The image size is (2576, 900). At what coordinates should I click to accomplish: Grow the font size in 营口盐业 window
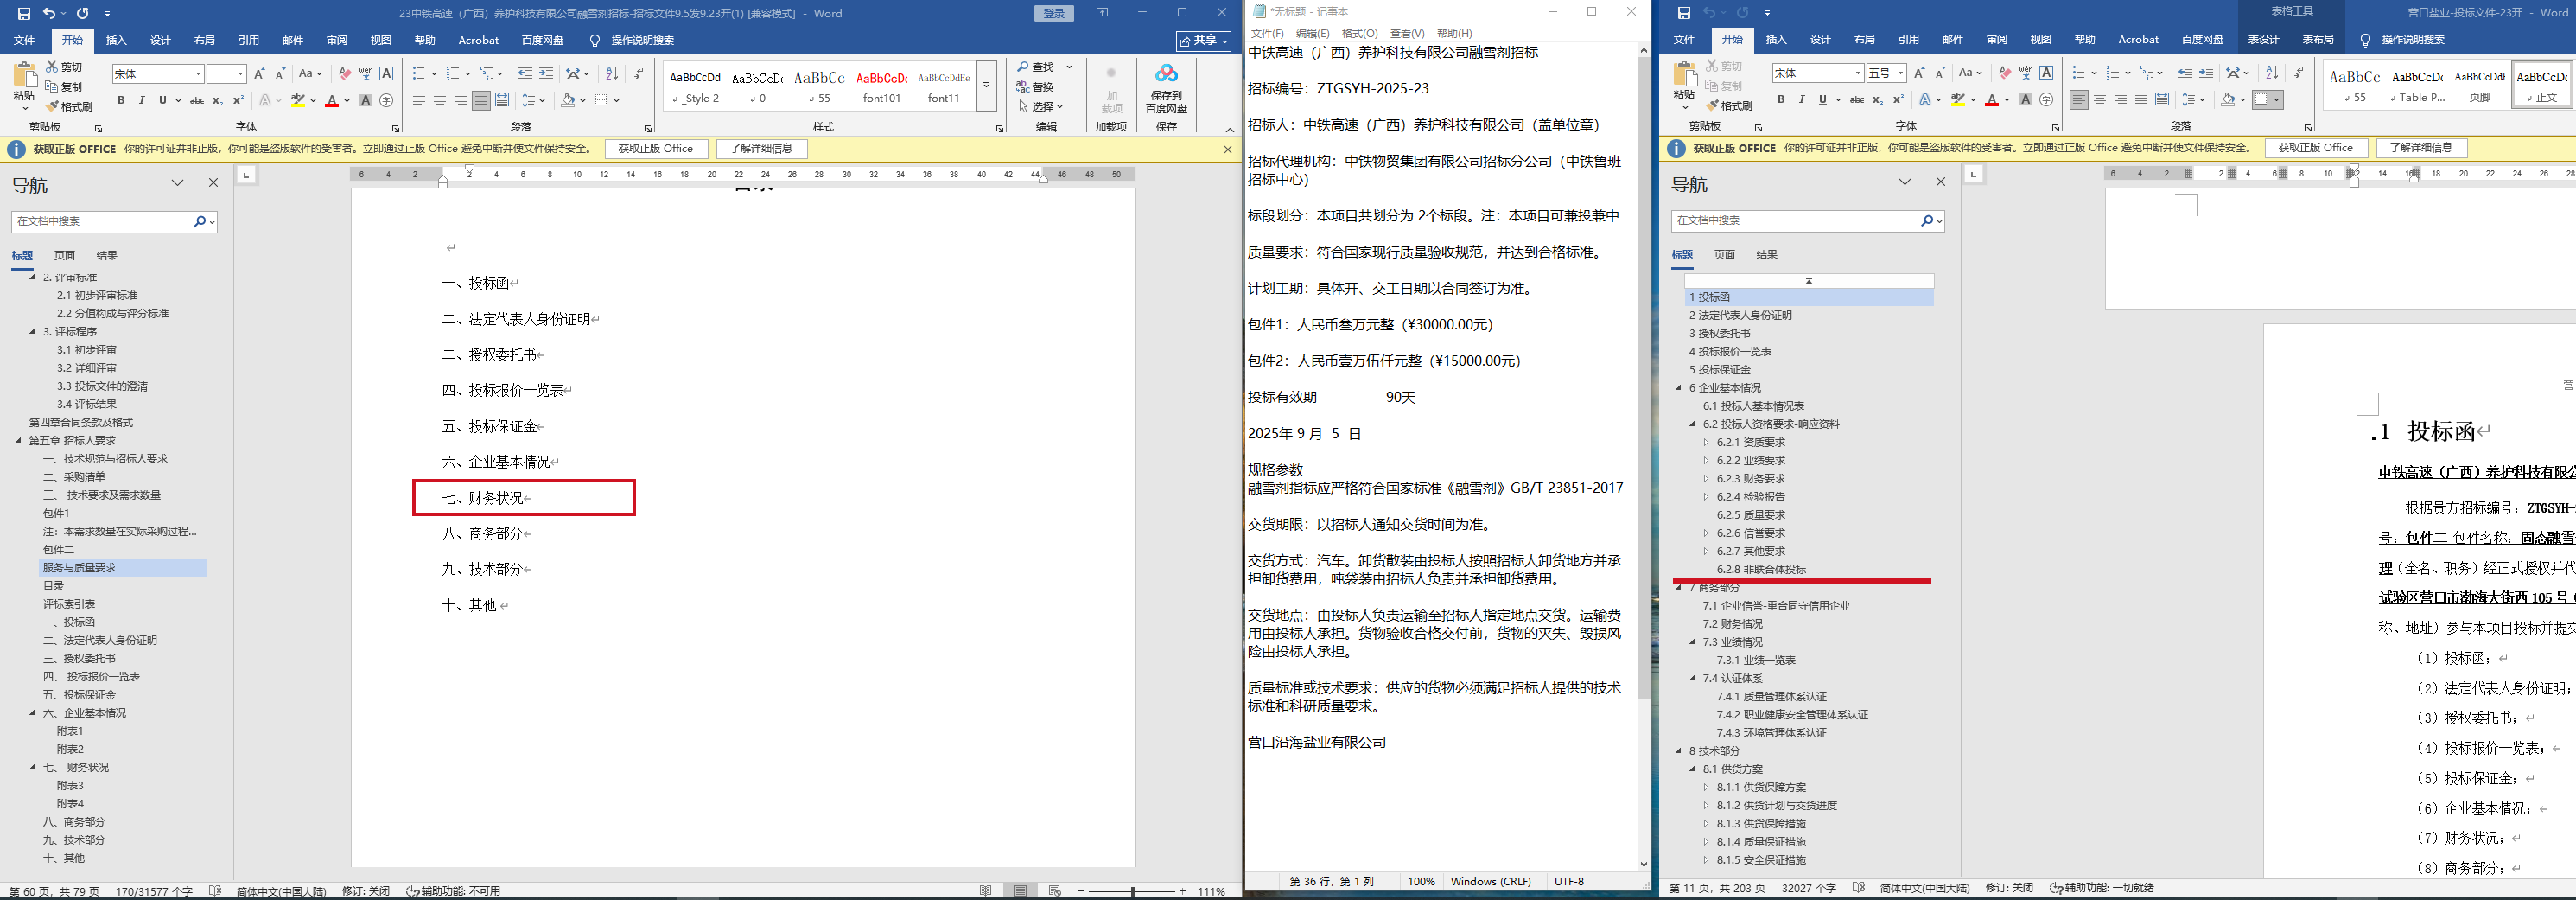[x=1919, y=73]
